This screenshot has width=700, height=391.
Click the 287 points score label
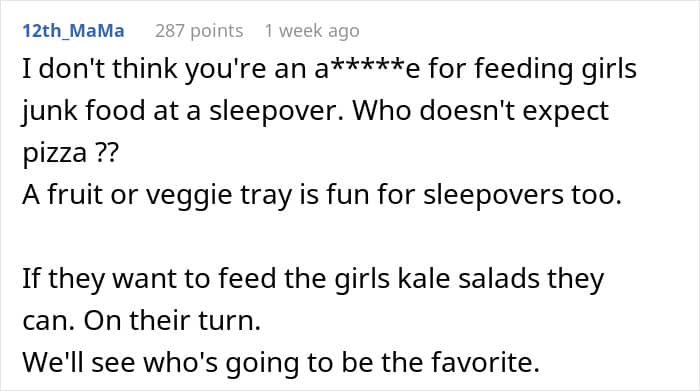199,31
